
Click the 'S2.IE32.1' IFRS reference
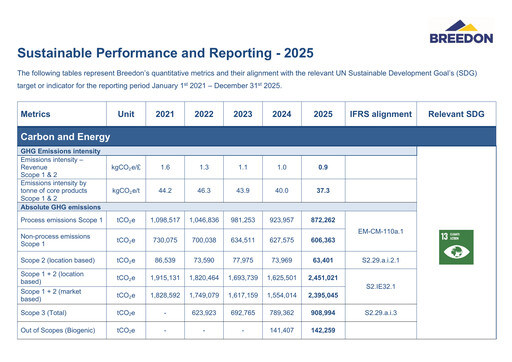click(x=381, y=286)
